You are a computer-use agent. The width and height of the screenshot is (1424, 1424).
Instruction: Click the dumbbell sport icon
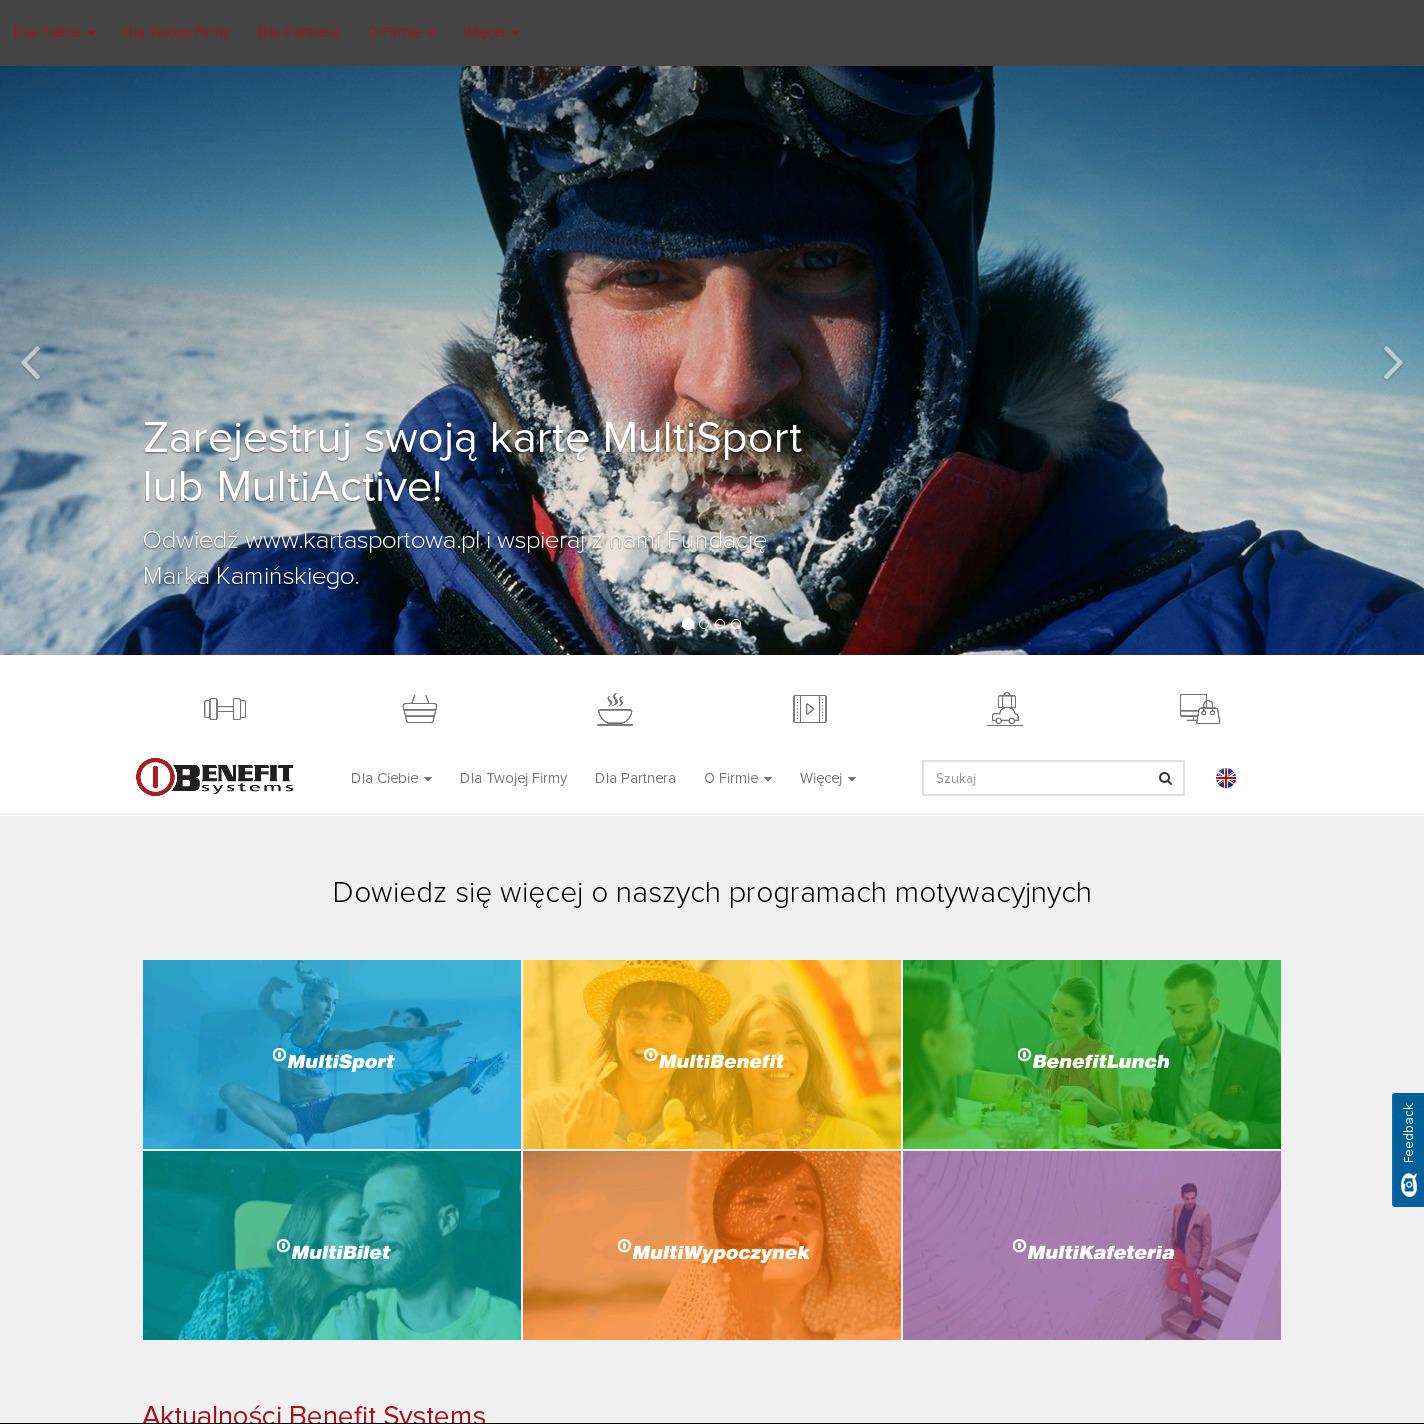[225, 709]
